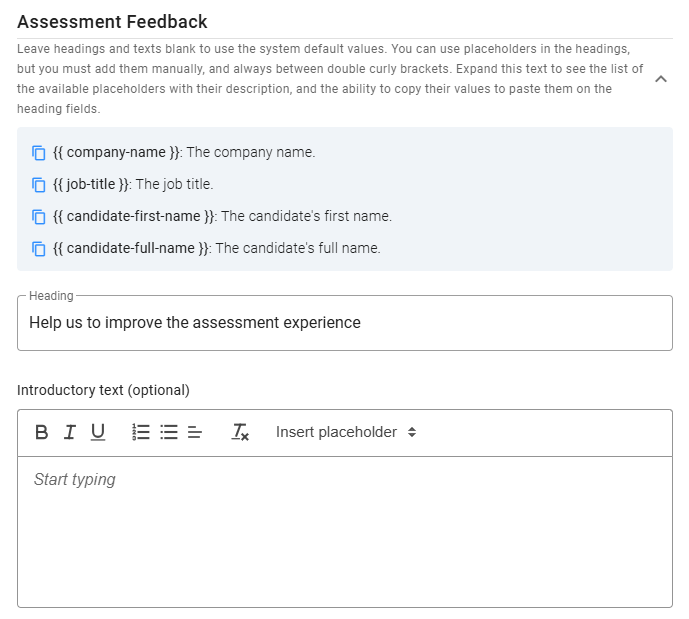Open the Insert placeholder dropdown

336,432
